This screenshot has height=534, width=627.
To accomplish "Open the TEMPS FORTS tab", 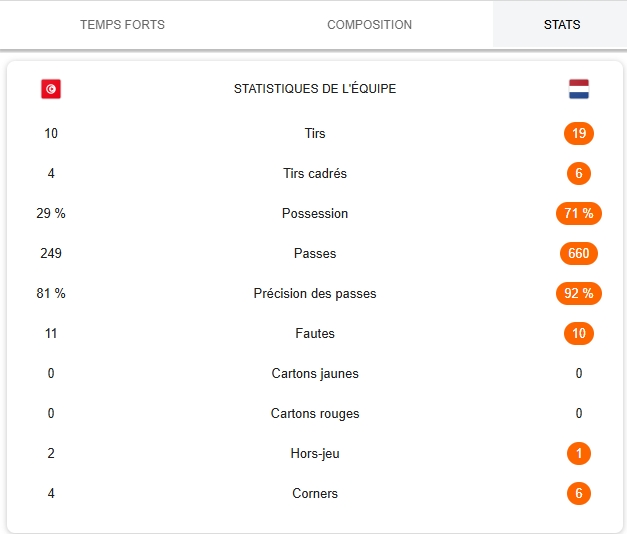I will [x=122, y=25].
